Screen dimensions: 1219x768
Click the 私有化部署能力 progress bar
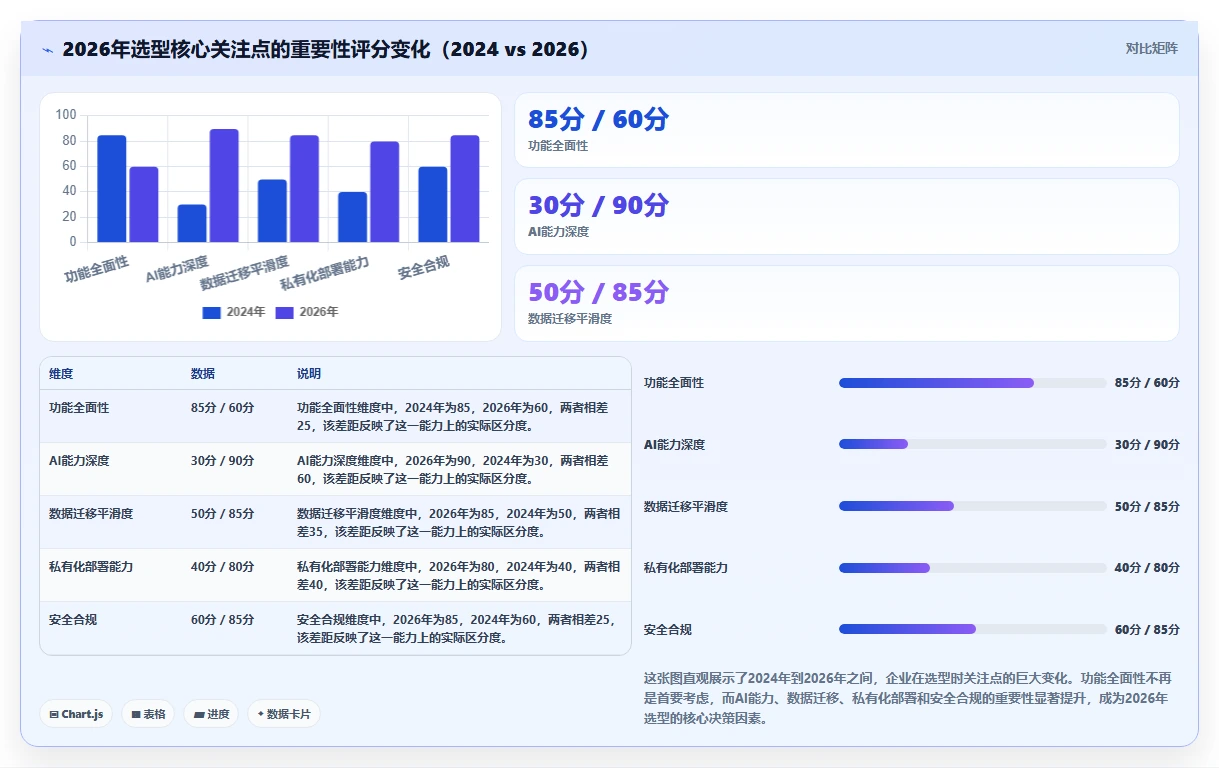tap(973, 568)
